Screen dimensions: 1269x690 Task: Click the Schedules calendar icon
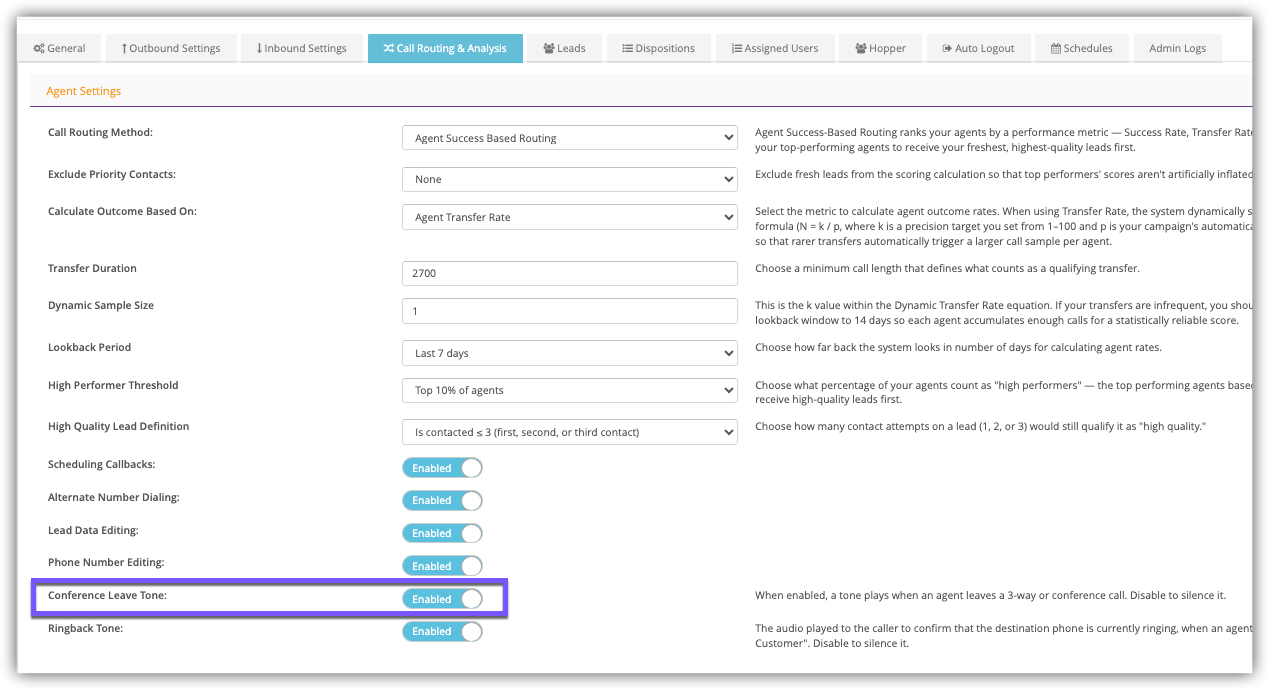[x=1055, y=48]
